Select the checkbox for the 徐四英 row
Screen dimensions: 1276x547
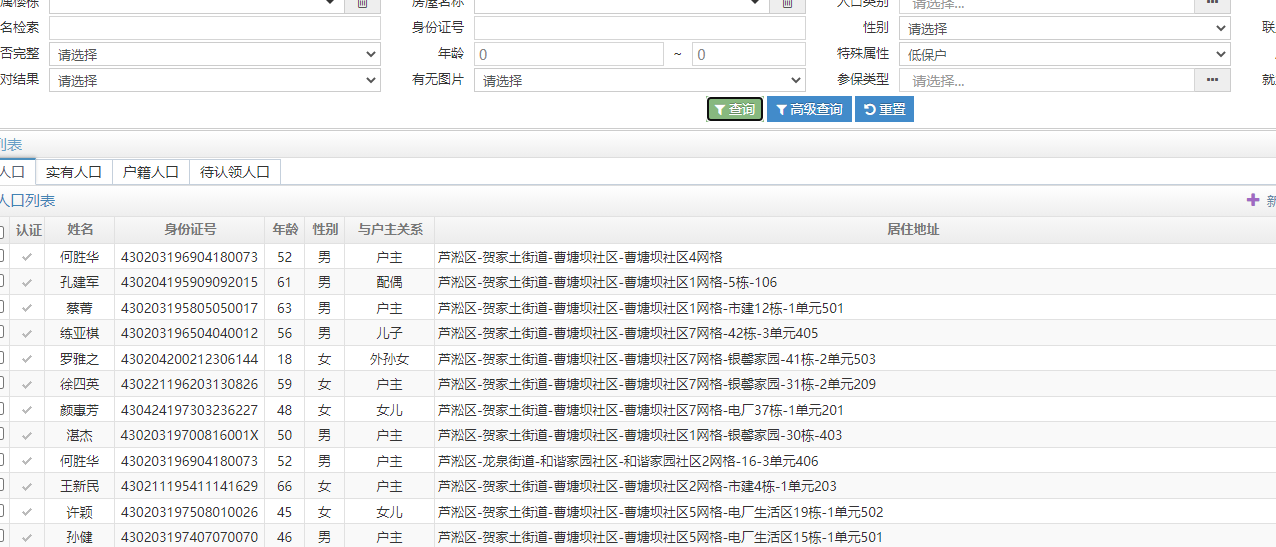coord(1,384)
